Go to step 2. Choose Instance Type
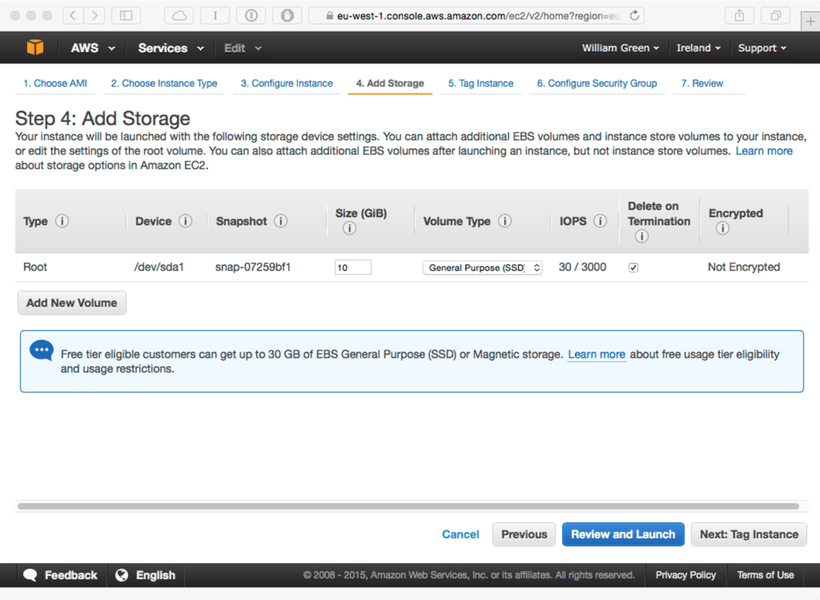The width and height of the screenshot is (820, 600). [164, 83]
